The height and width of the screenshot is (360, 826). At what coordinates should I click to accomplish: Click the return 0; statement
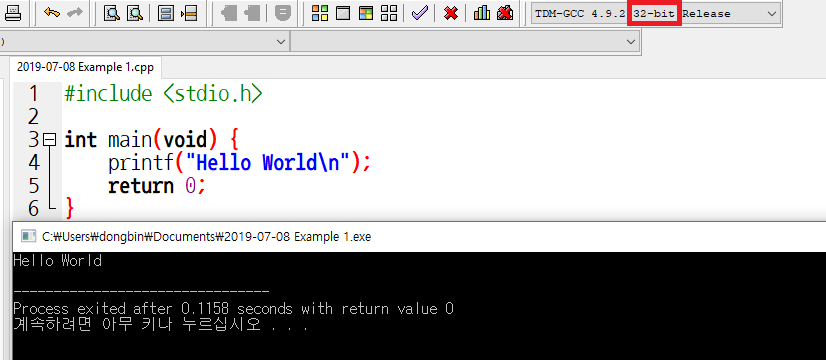pyautogui.click(x=156, y=186)
